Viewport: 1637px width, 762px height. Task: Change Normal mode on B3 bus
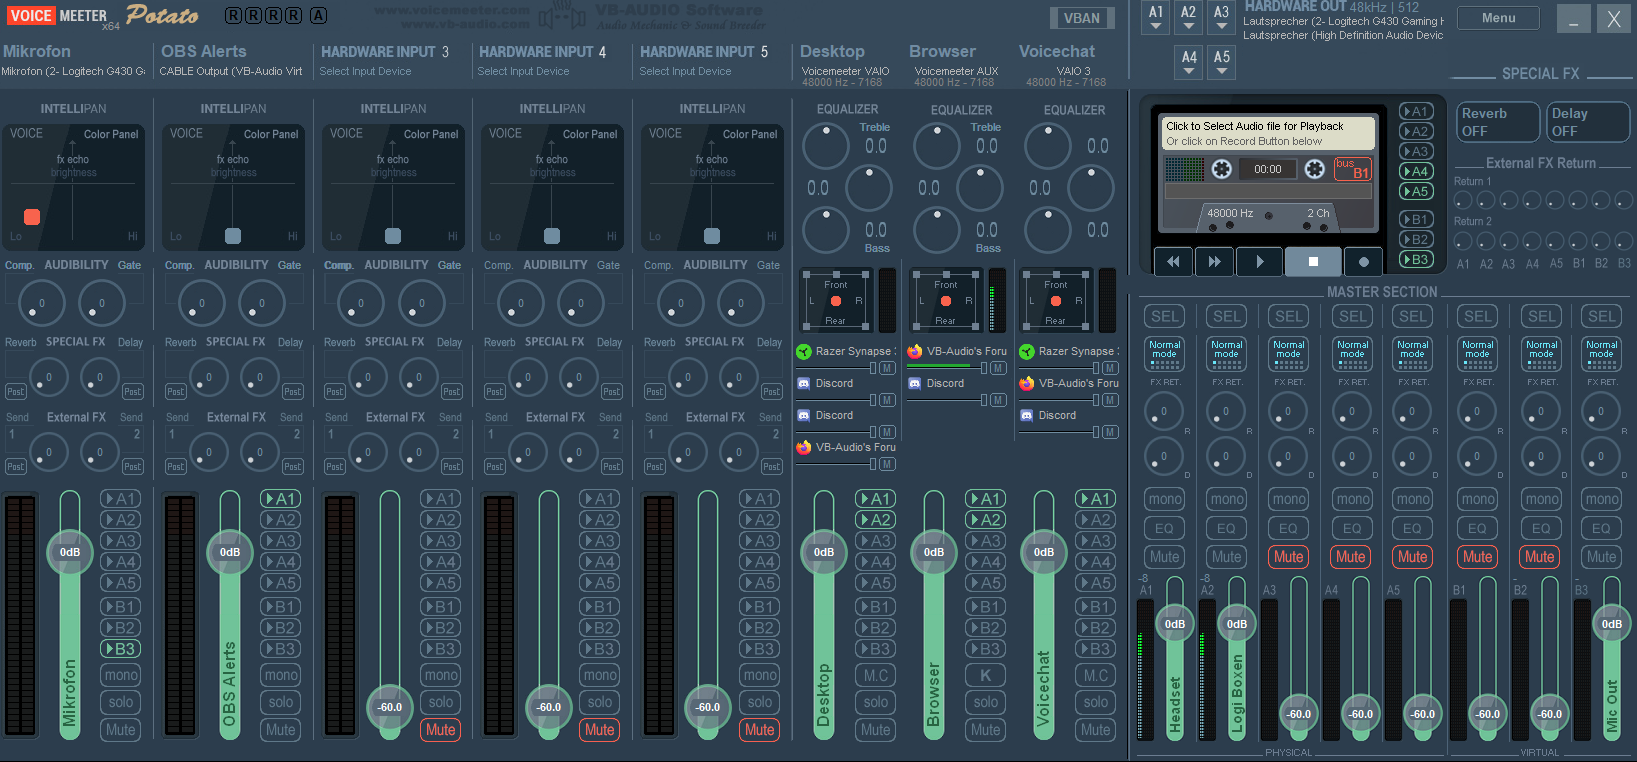click(x=1601, y=354)
